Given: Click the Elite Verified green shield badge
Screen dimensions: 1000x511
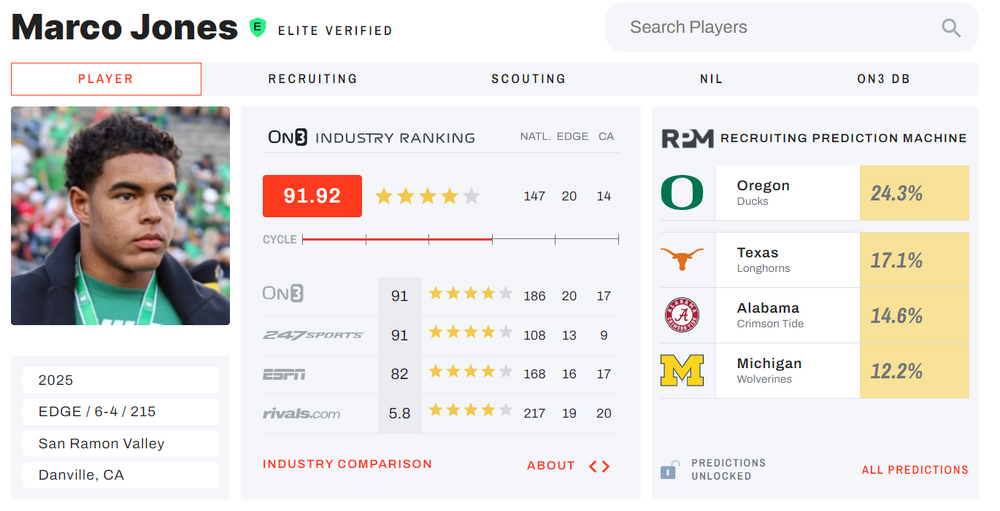Looking at the screenshot, I should click(258, 28).
